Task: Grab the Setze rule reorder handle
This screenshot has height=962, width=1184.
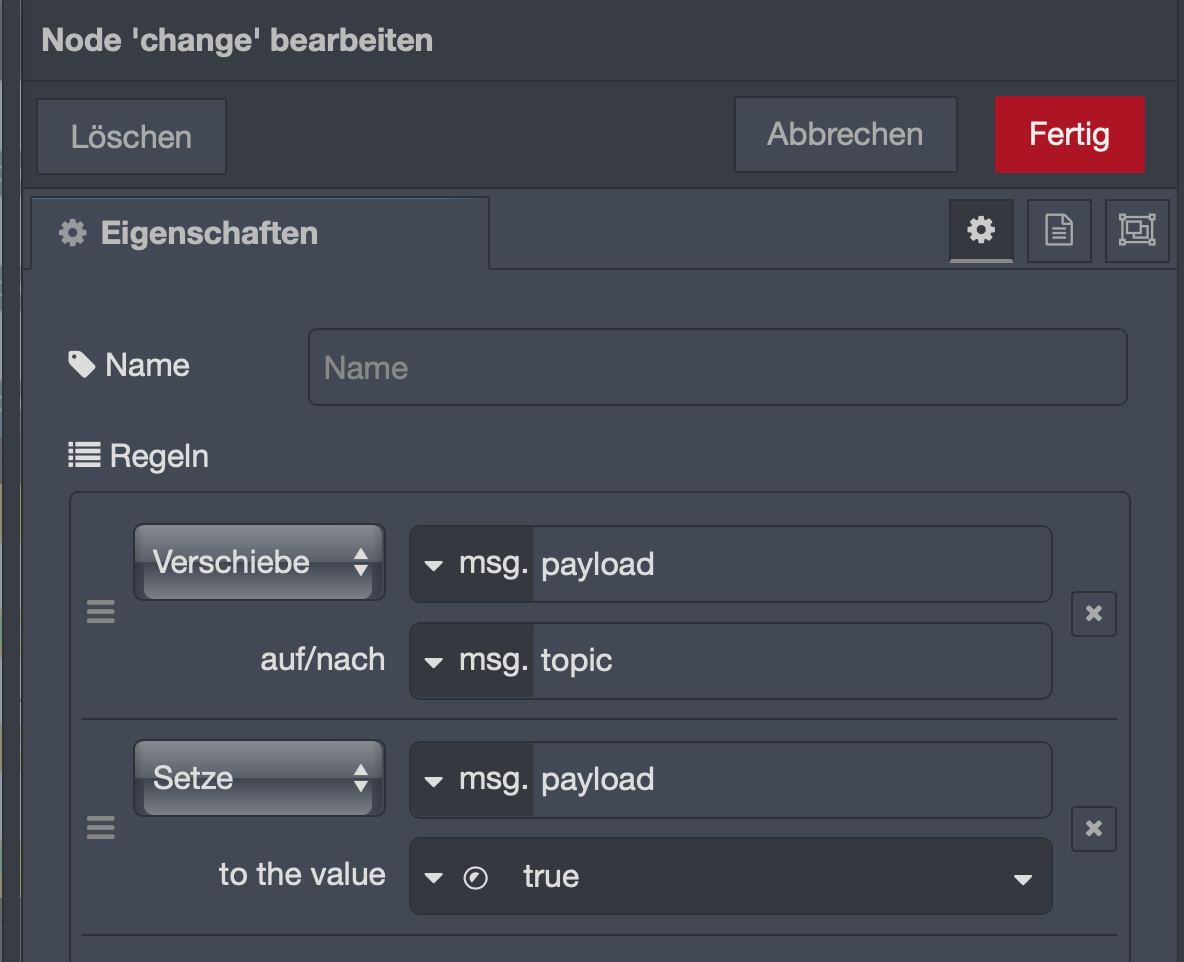Action: (x=100, y=828)
